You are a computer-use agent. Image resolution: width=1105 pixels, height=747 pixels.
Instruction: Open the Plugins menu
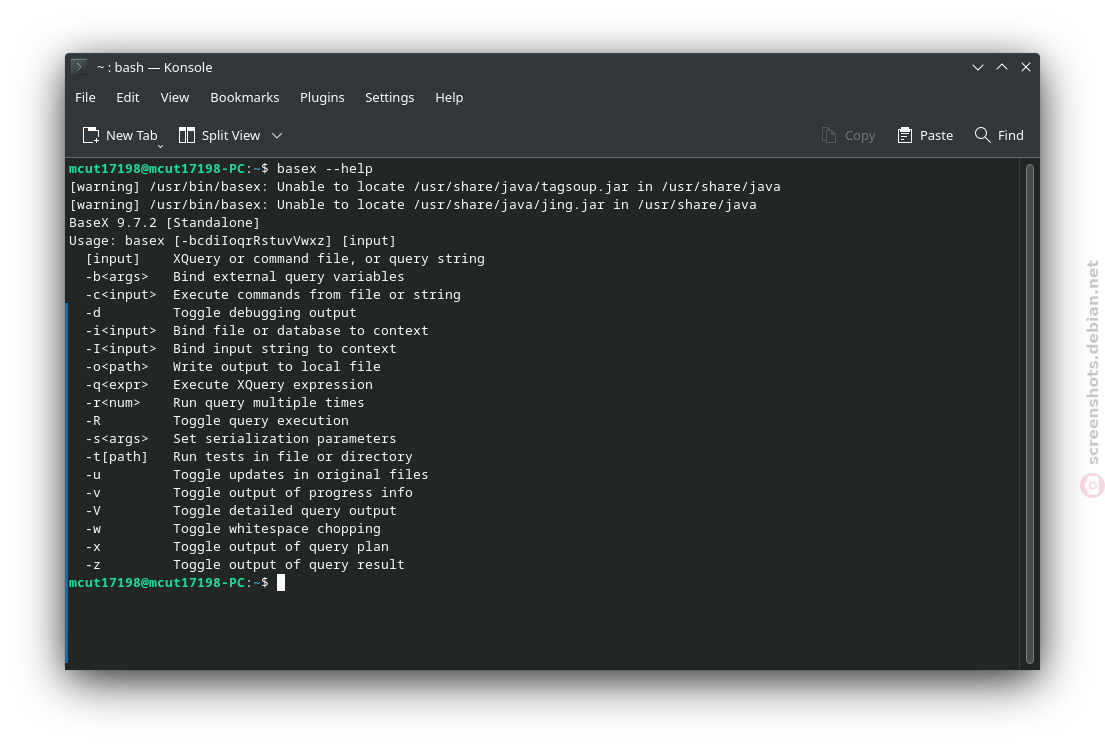pyautogui.click(x=322, y=97)
